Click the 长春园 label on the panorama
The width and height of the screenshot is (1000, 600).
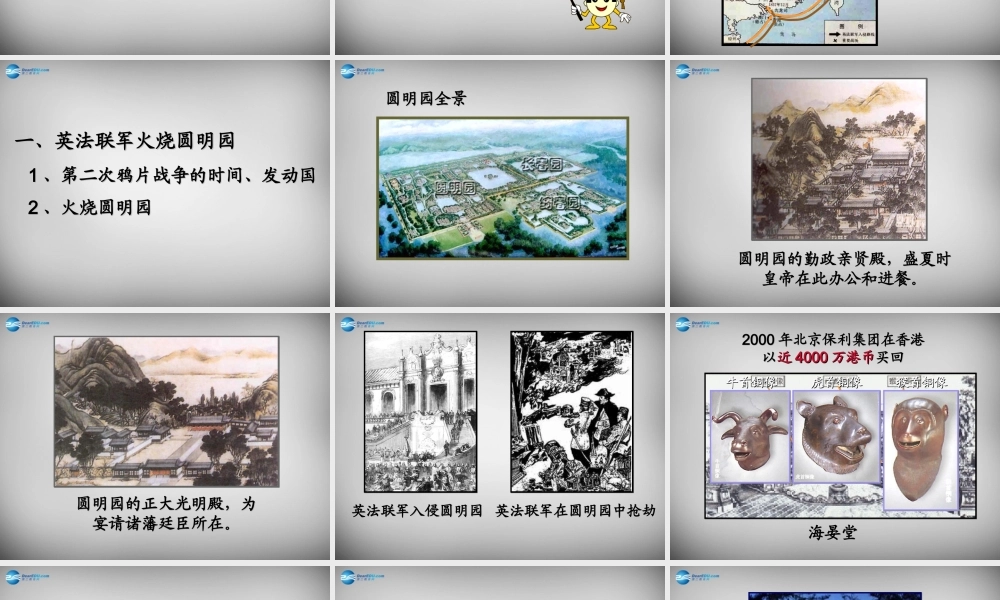coord(543,165)
